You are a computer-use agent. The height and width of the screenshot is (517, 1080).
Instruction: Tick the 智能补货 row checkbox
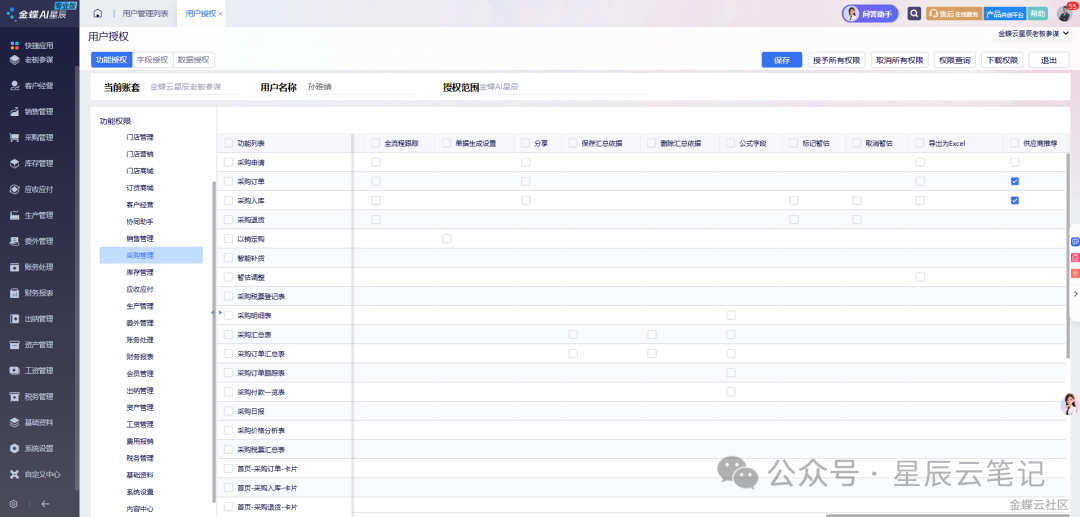click(229, 258)
